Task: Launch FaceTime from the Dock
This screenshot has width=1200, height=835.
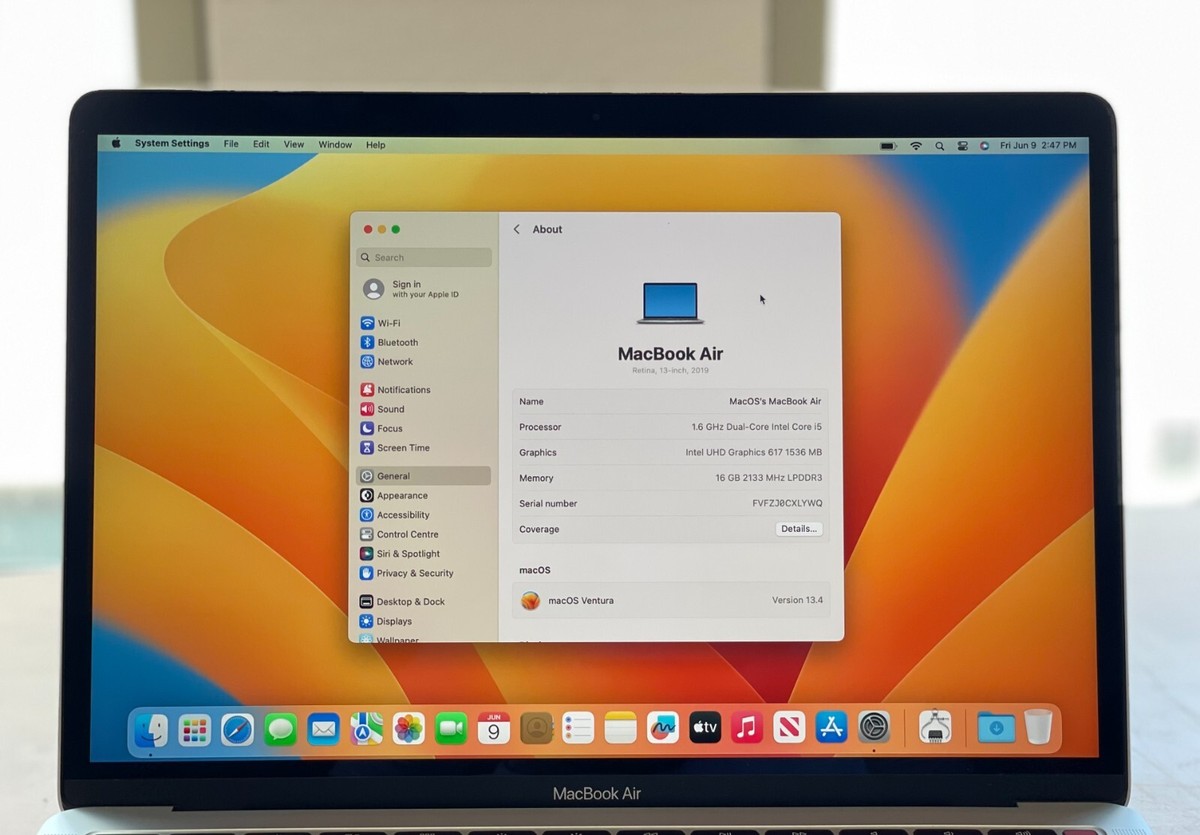Action: point(451,728)
